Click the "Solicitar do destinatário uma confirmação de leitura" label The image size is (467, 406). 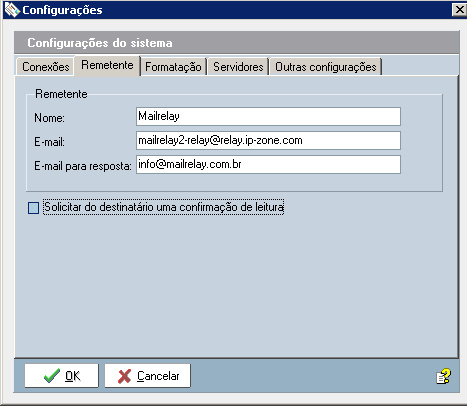164,207
